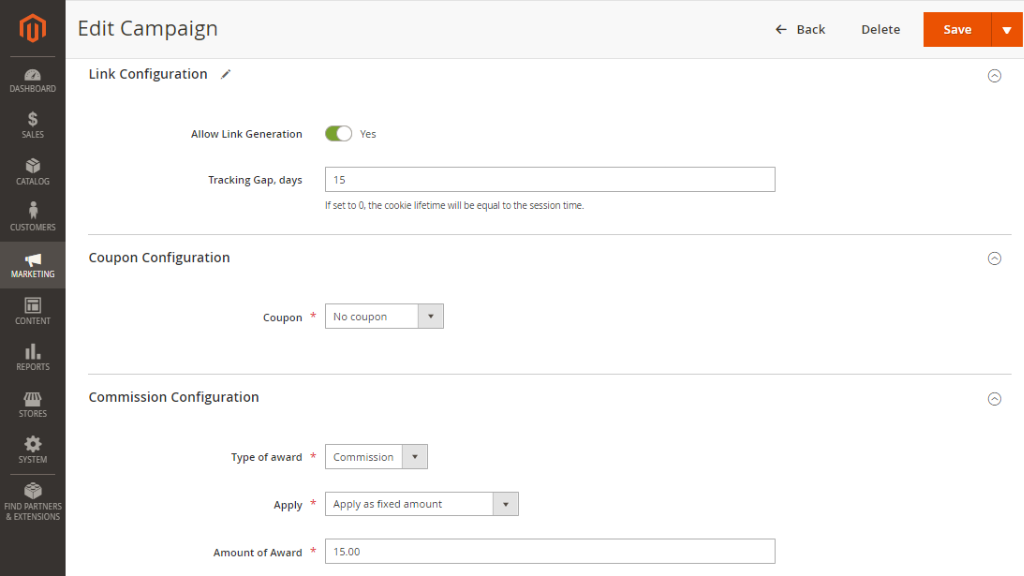Screen dimensions: 1024x576
Task: Click the 'Allow Link Generation' label
Action: click(246, 134)
